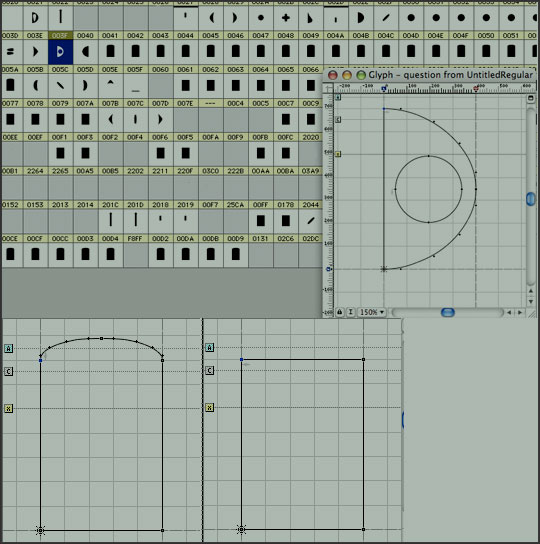This screenshot has width=540, height=544.
Task: Select the empty glyph cell F8FF
Action: (135, 255)
